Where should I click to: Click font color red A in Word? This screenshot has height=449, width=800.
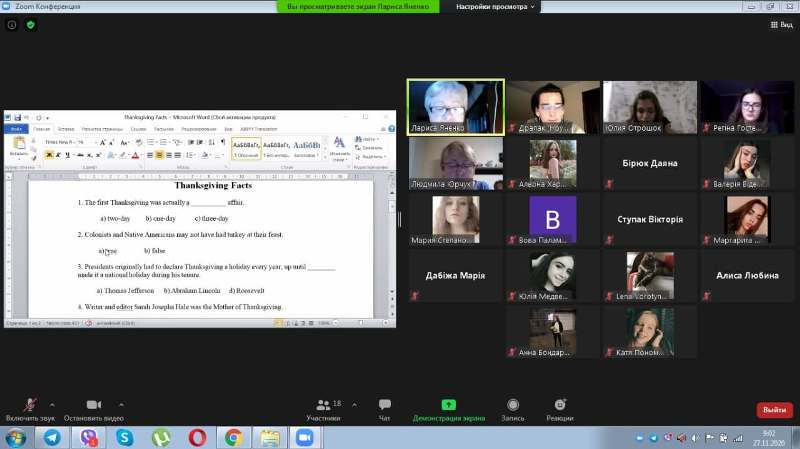pos(135,155)
